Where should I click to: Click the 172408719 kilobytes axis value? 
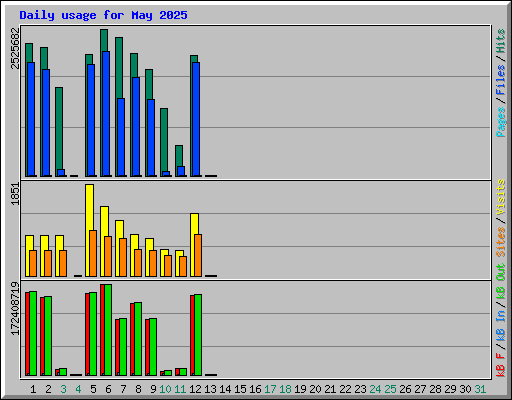coord(15,309)
